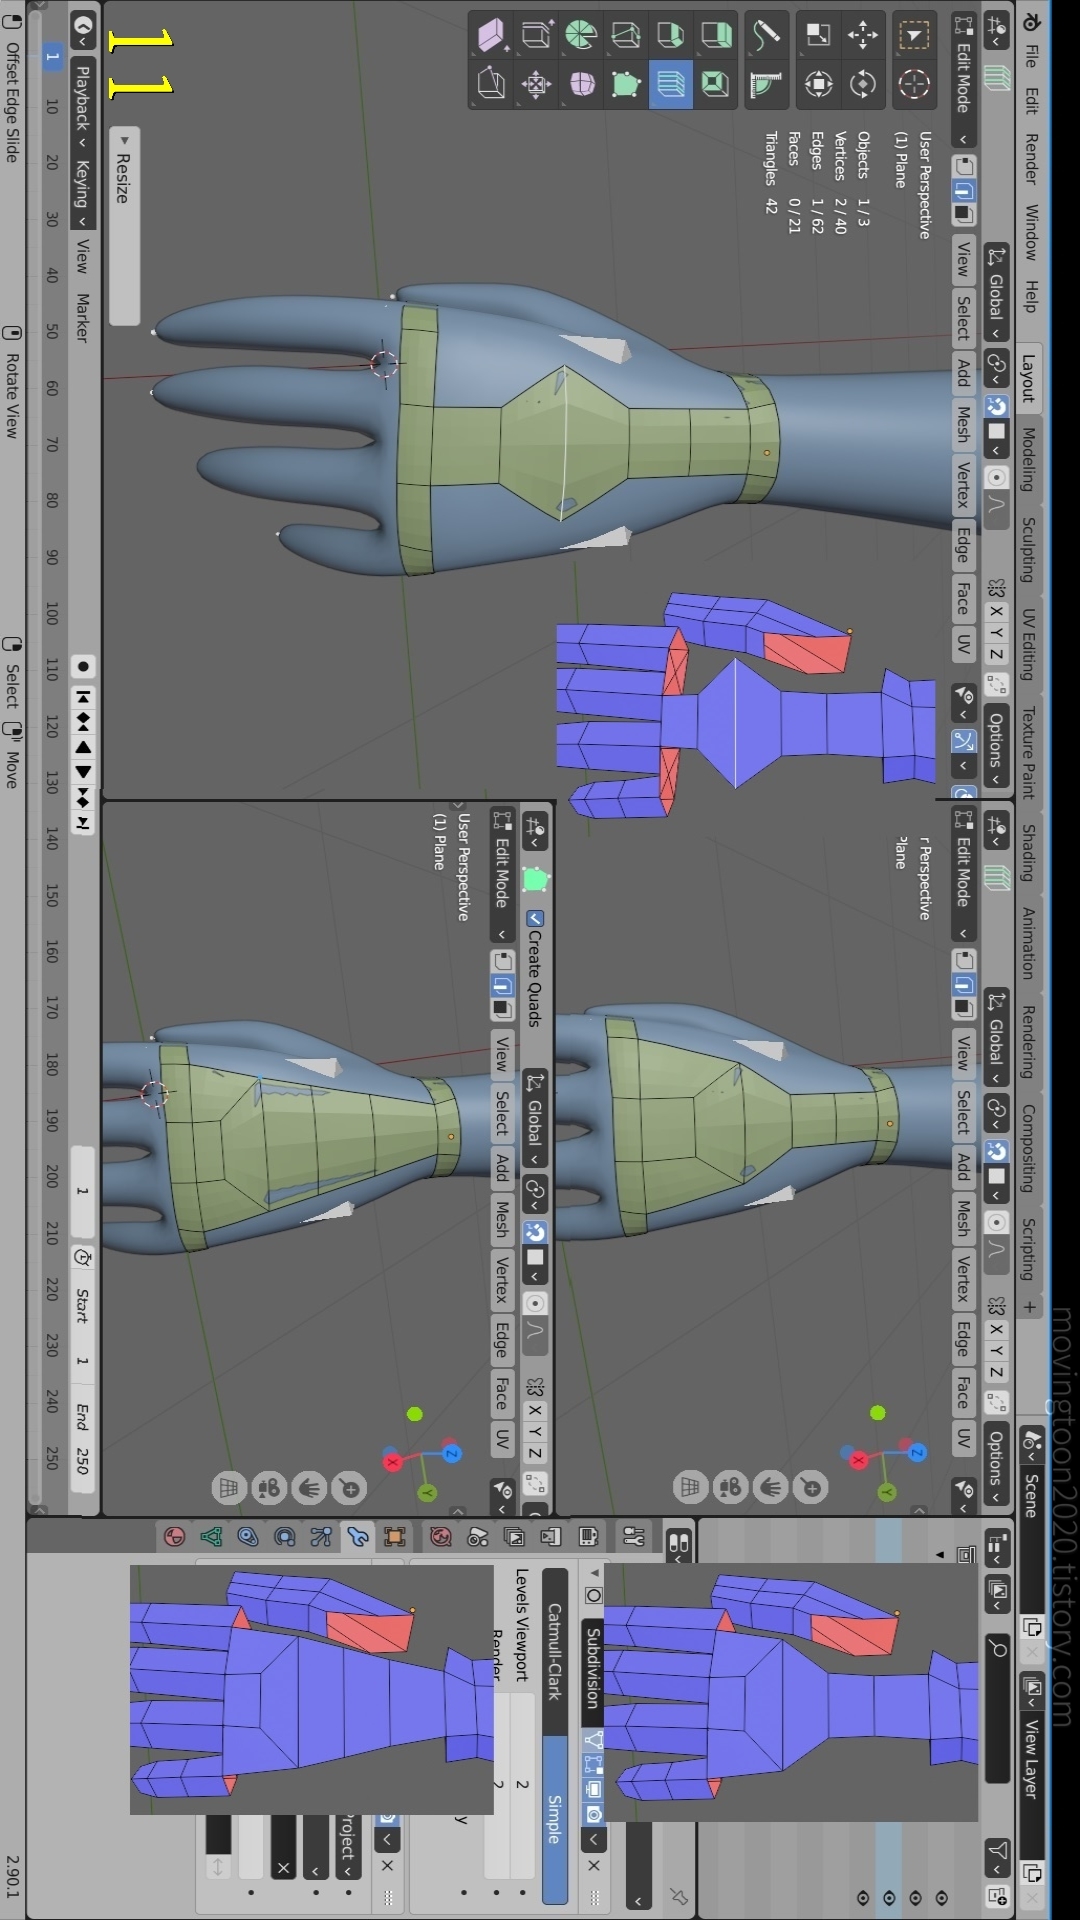
Task: Select the Shrink/Fatten tool
Action: (x=536, y=83)
